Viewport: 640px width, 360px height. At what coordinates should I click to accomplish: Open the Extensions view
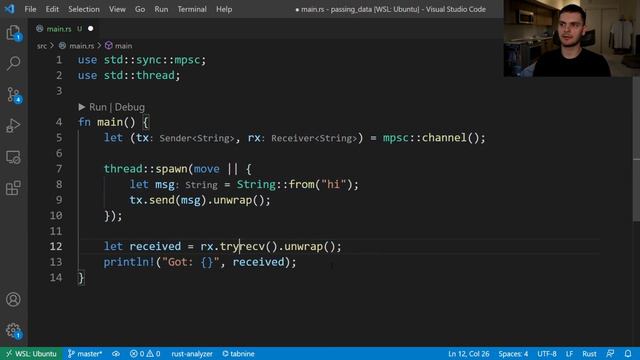point(13,188)
